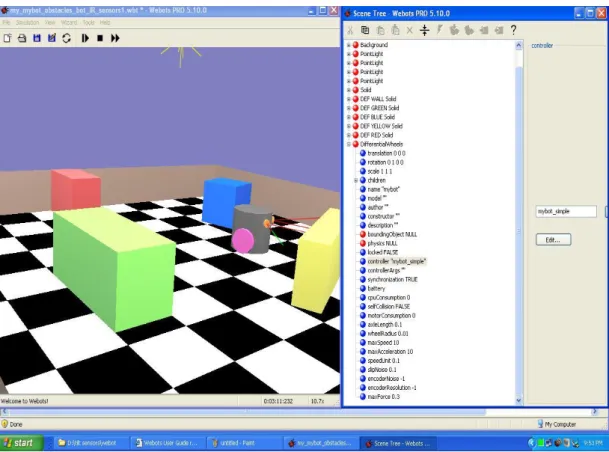Click the Scene Tree - Webots taskbar item
Screen dimensions: 609x452
[398, 443]
